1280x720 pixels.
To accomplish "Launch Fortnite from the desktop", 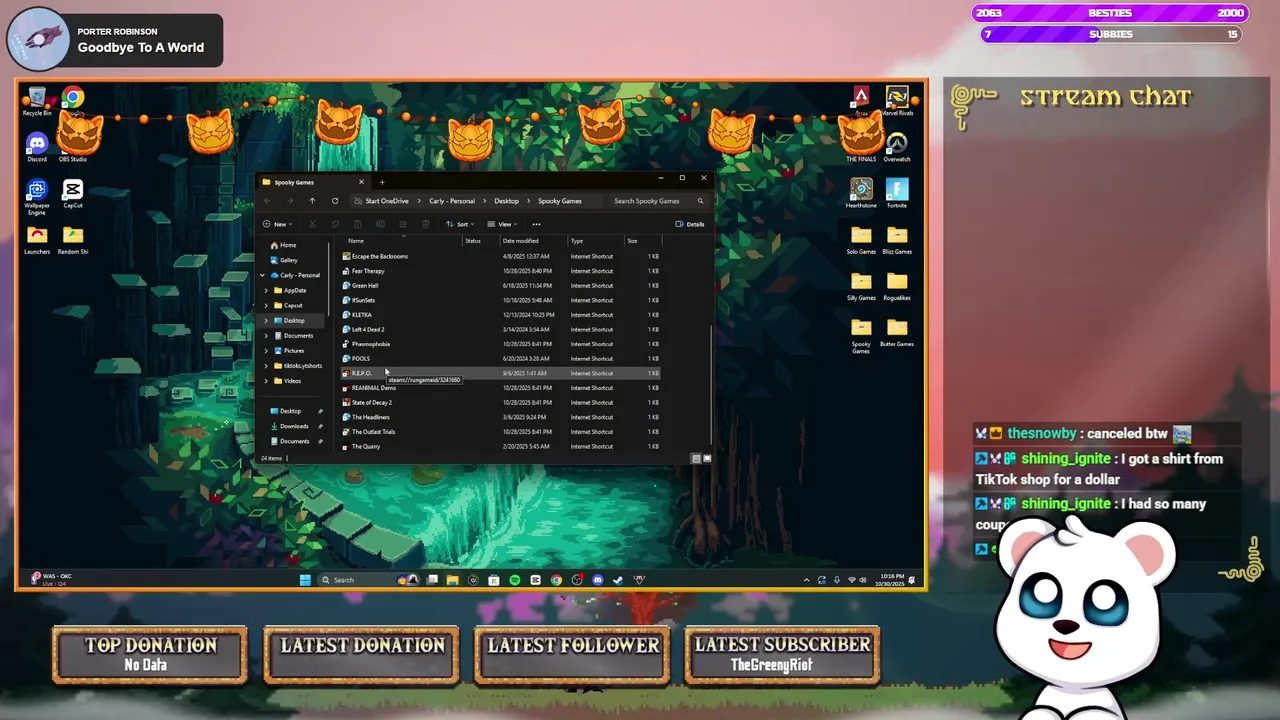I will [897, 193].
